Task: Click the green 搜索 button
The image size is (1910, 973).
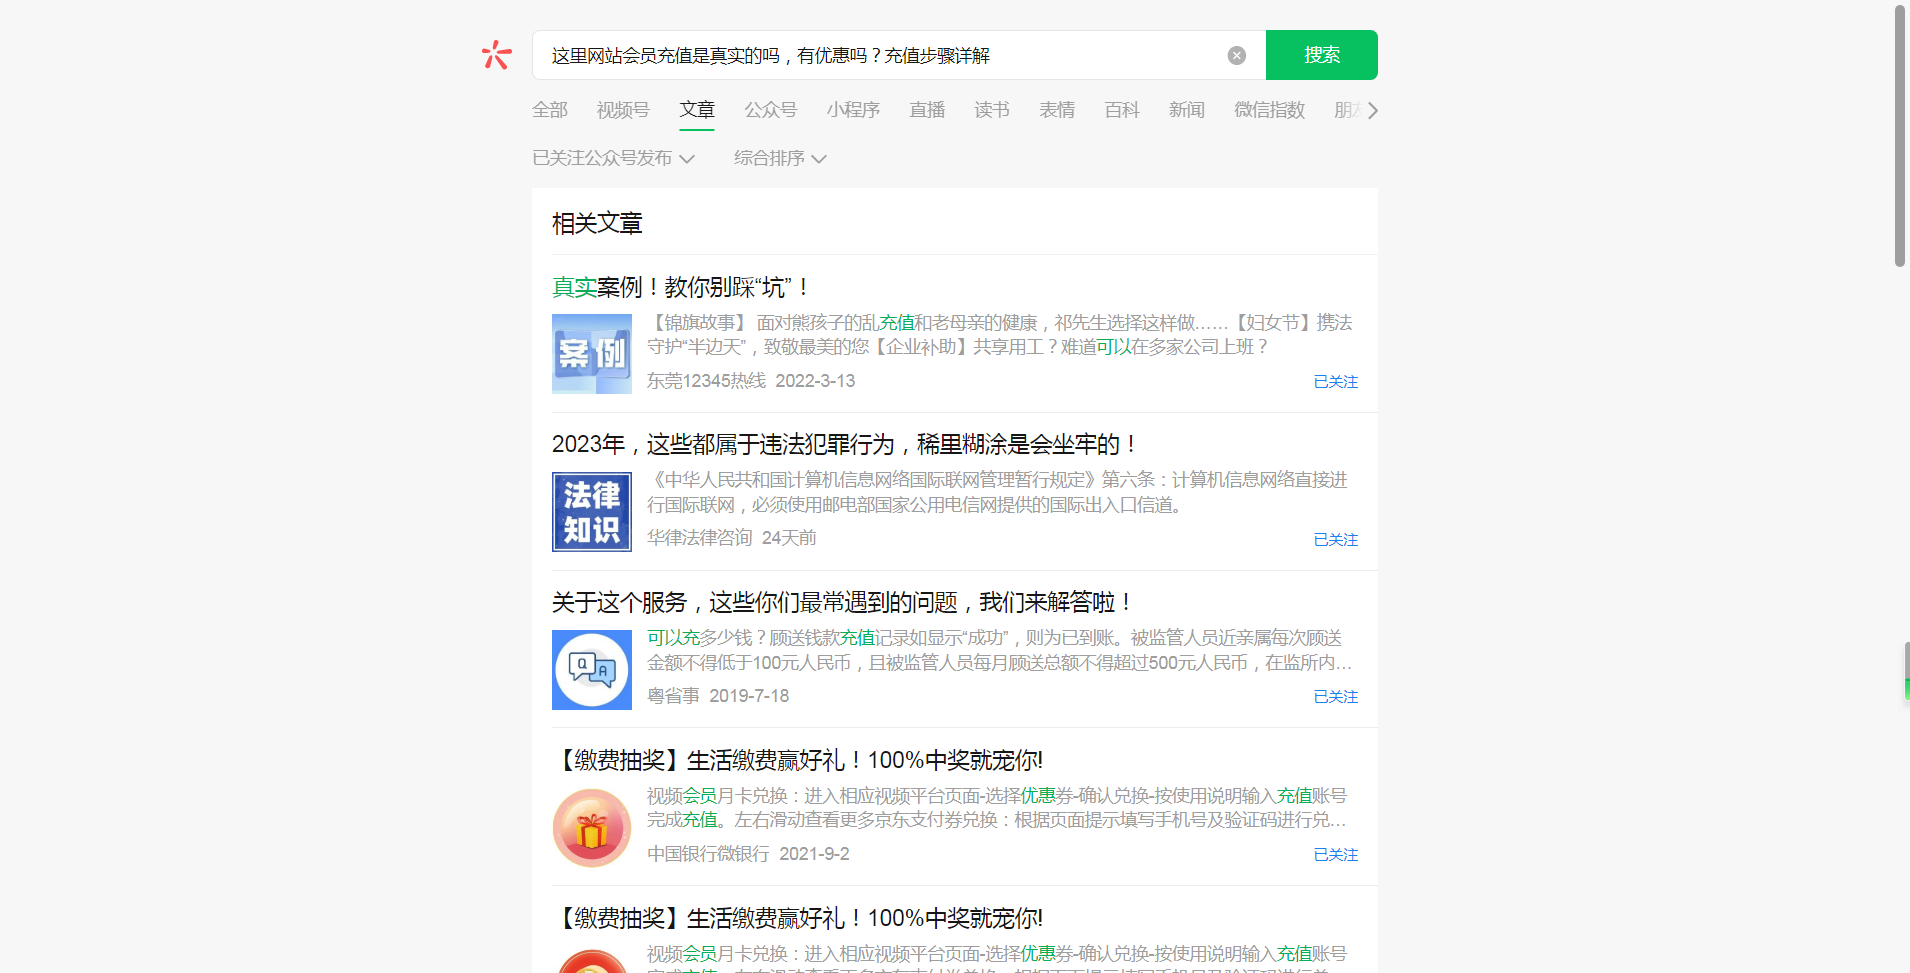Action: pyautogui.click(x=1321, y=55)
